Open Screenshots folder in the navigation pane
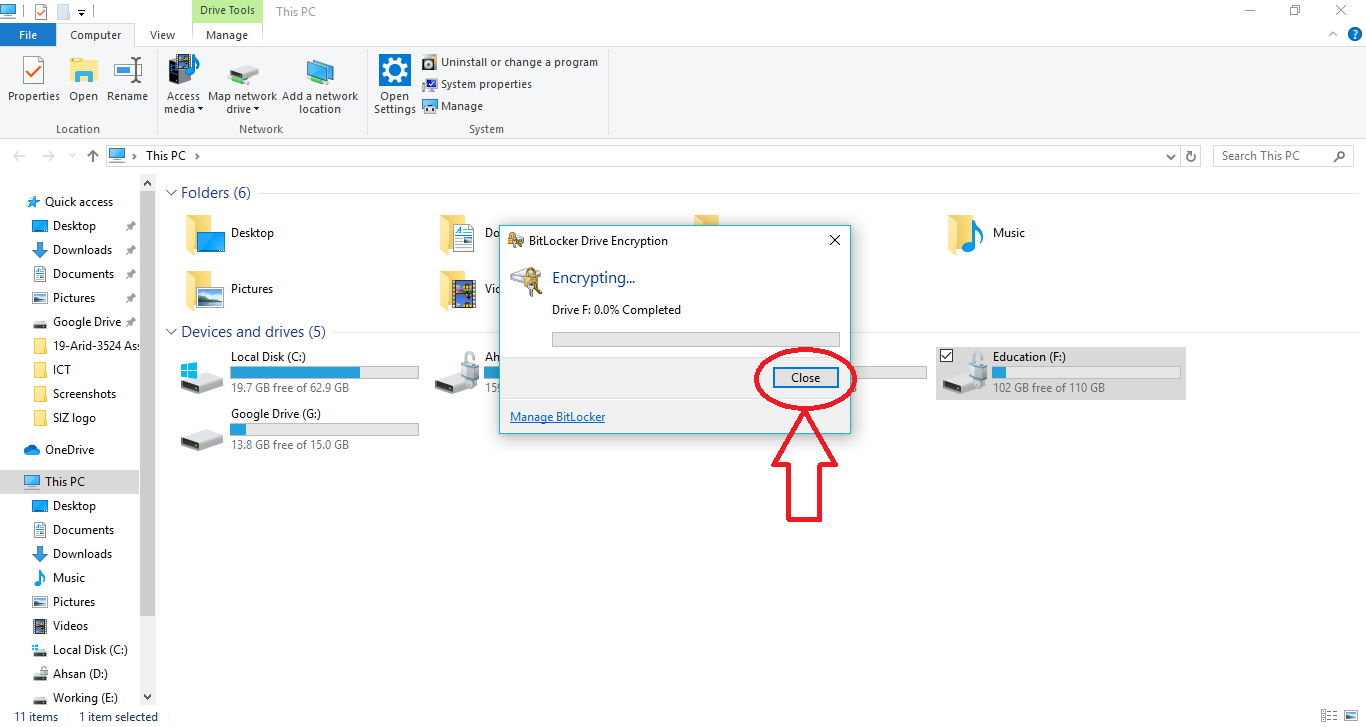This screenshot has height=727, width=1366. (84, 394)
